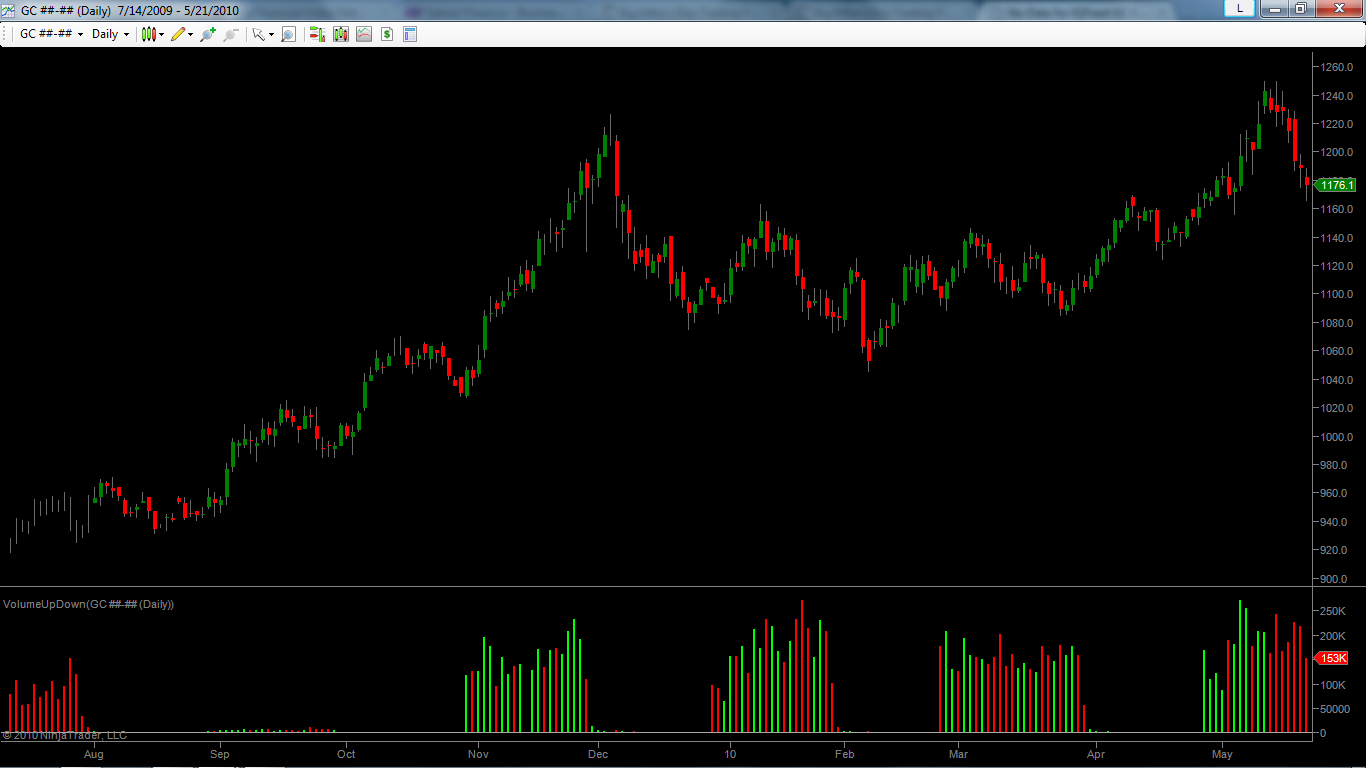Viewport: 1366px width, 768px height.
Task: Restore down the chart window
Action: [x=1300, y=8]
